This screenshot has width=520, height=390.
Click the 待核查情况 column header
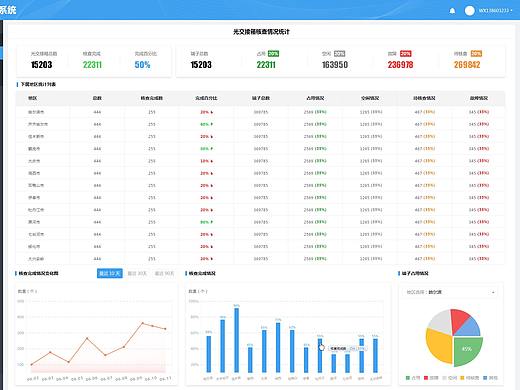point(424,98)
